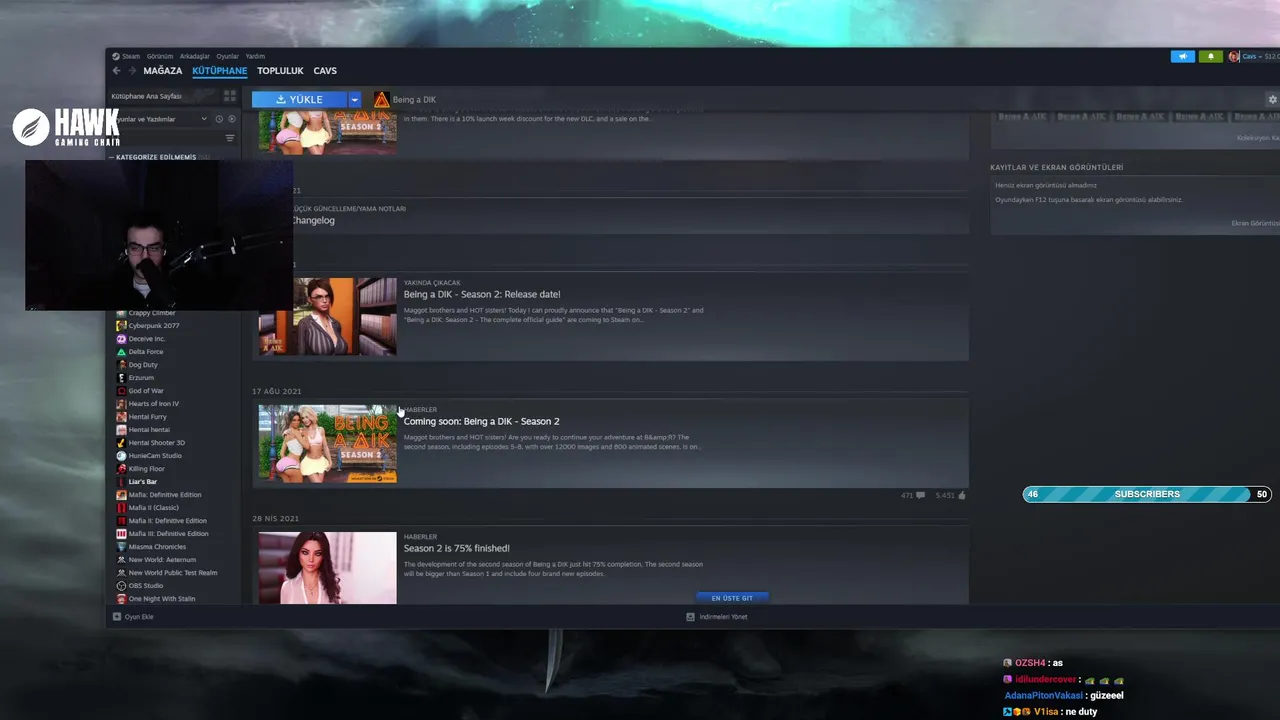Click the Mafia II (Classic) icon
This screenshot has width=1280, height=720.
tap(121, 508)
